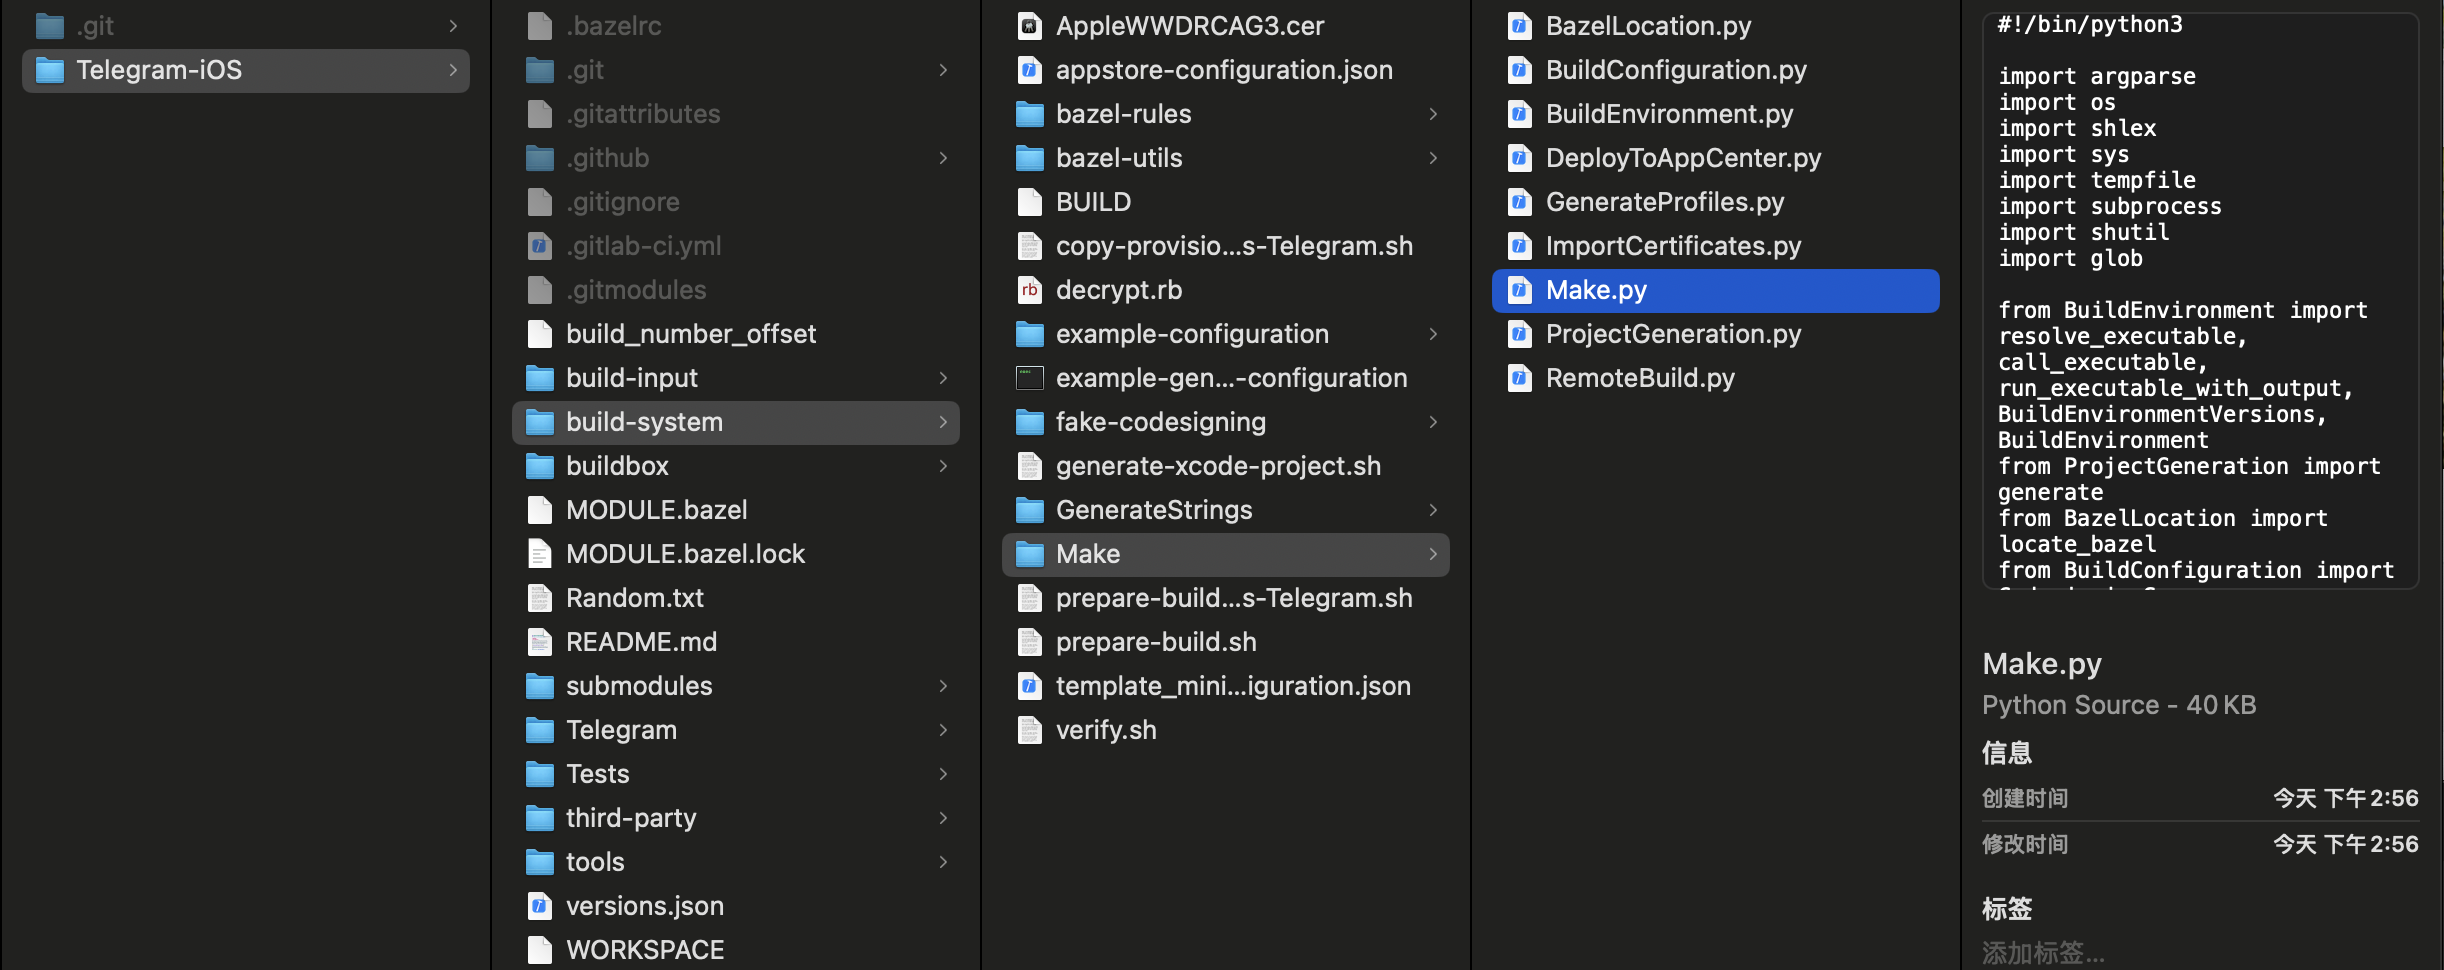Click the modification time row labeled 修改时间
This screenshot has height=970, width=2444.
pos(2200,844)
